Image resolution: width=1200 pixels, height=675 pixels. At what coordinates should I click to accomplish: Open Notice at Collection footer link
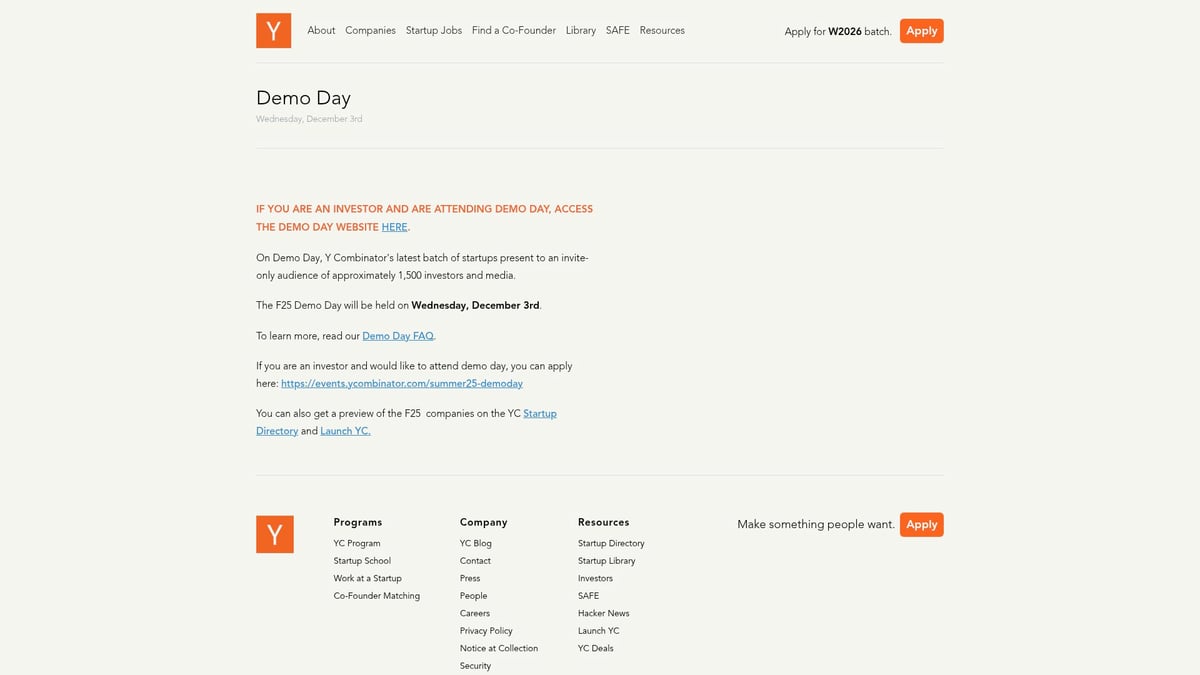(499, 649)
